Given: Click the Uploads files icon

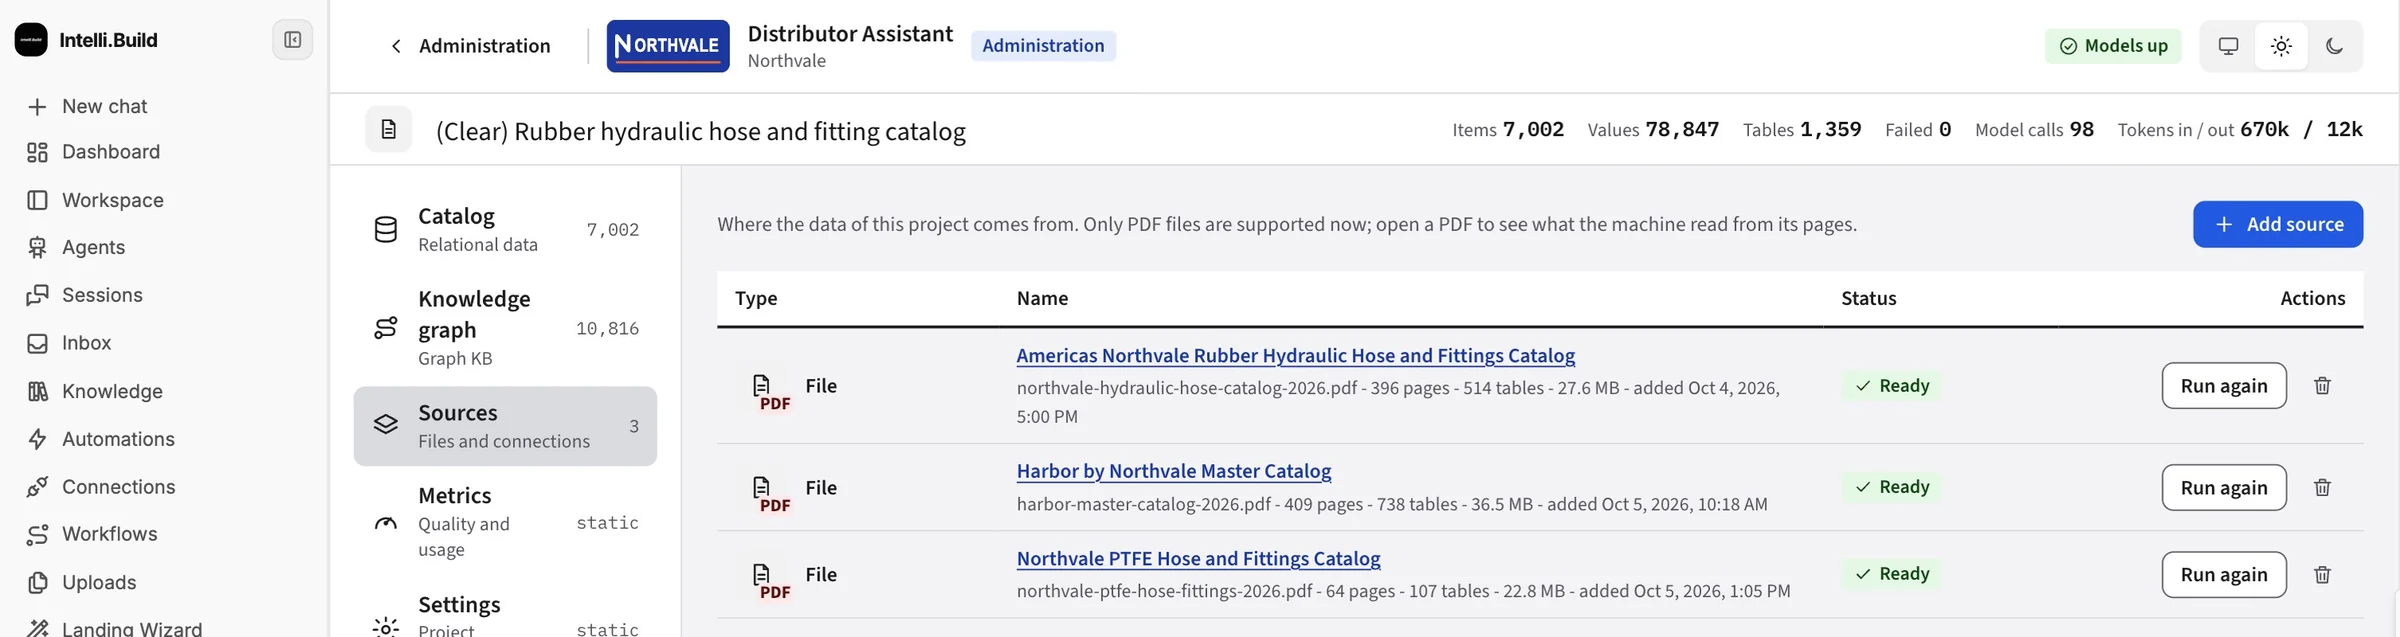Looking at the screenshot, I should (x=37, y=582).
